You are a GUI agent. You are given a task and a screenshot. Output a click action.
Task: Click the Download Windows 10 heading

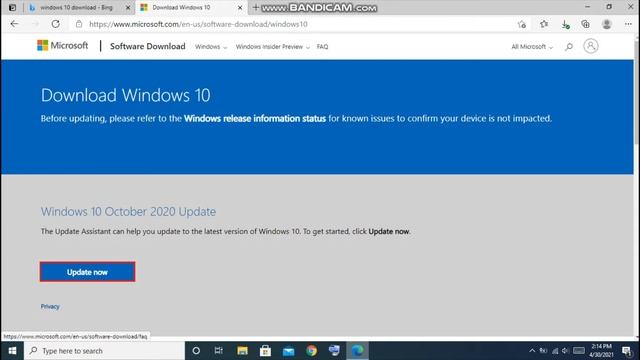click(x=125, y=95)
